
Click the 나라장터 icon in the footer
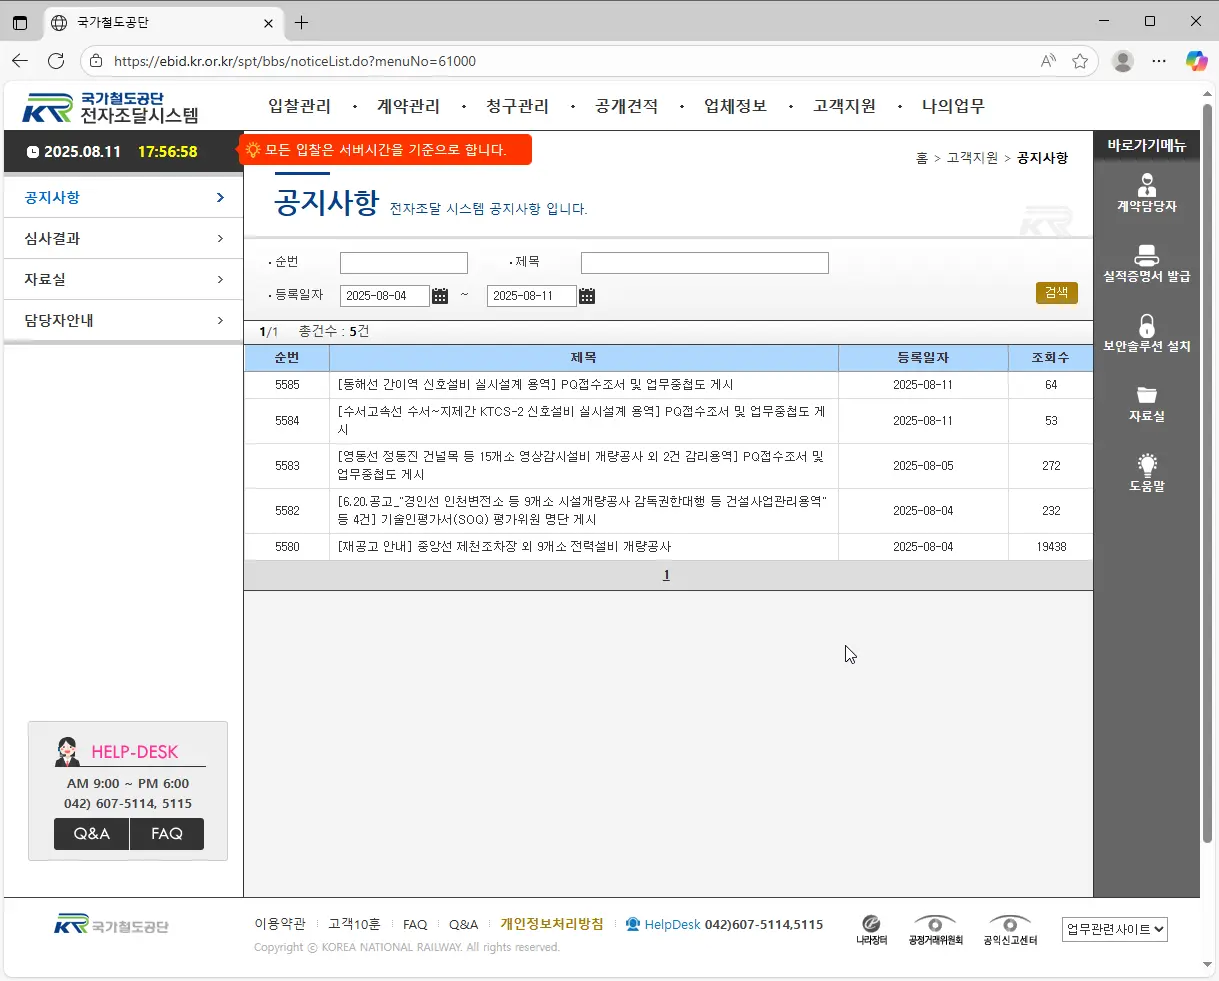[x=871, y=925]
